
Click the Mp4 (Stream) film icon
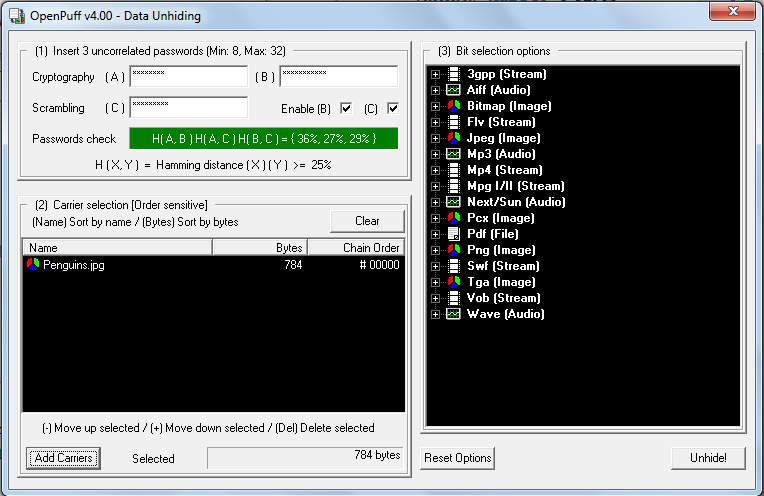[x=454, y=170]
